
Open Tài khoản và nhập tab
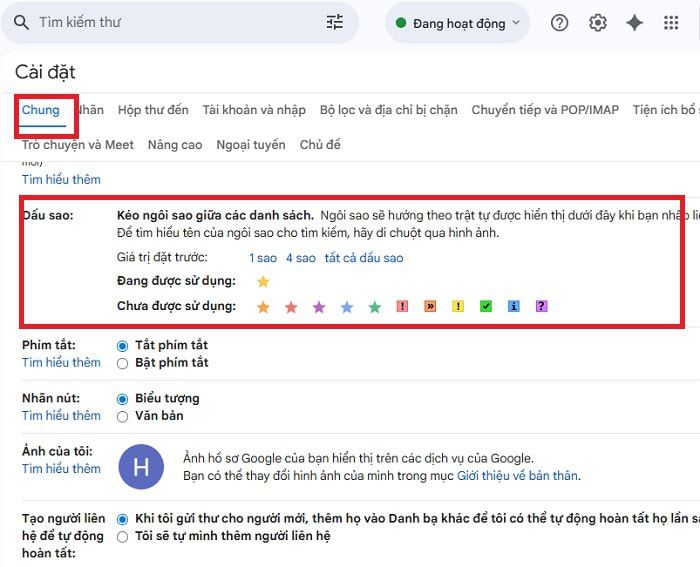(254, 110)
